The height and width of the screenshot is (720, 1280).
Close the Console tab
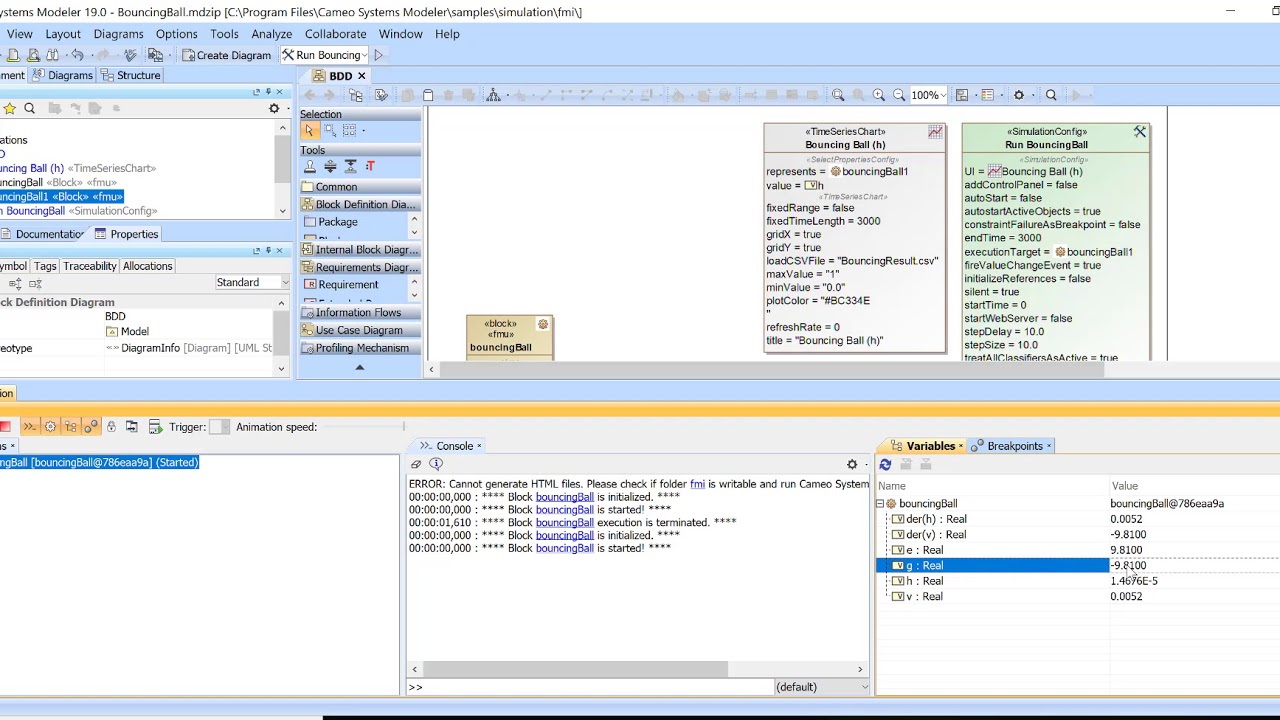tap(479, 446)
